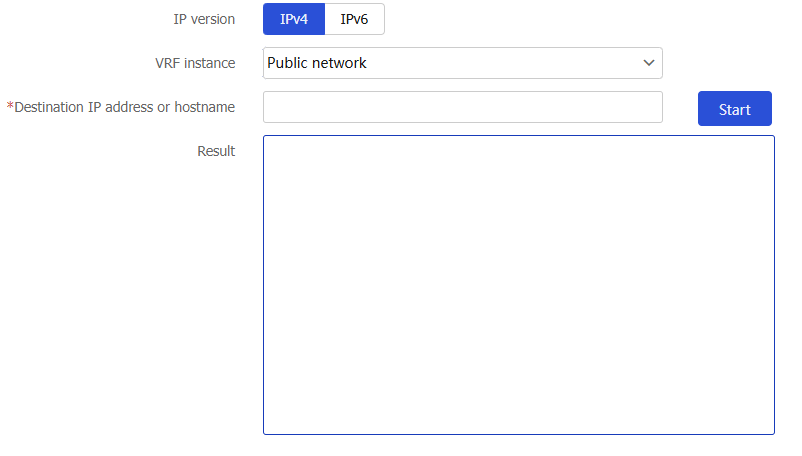802x456 pixels.
Task: Click the "Destination IP address or hostname" label
Action: [x=124, y=107]
